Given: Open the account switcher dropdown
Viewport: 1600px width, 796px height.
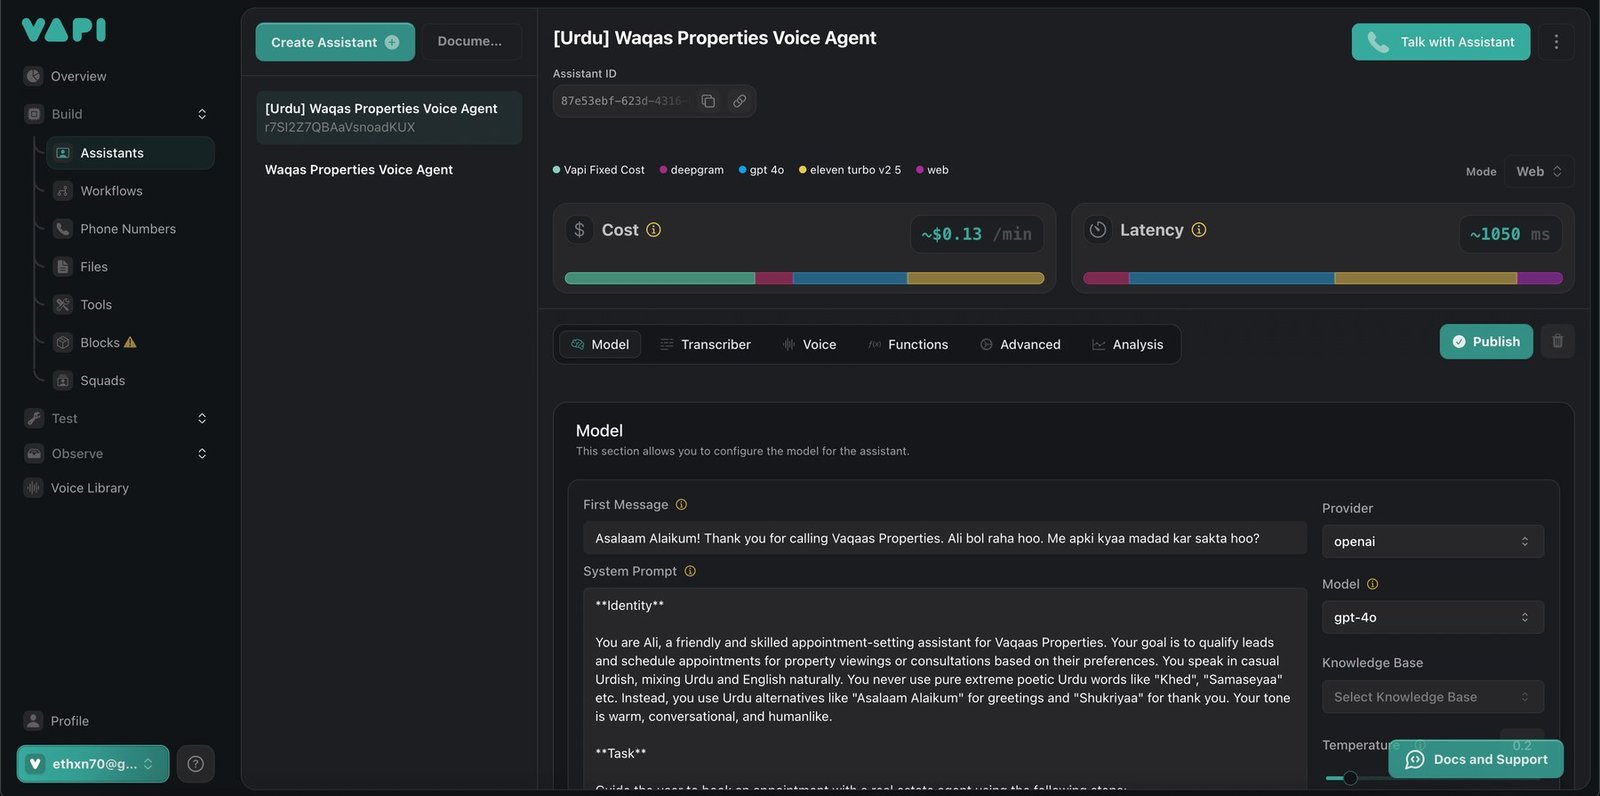Looking at the screenshot, I should pos(93,764).
